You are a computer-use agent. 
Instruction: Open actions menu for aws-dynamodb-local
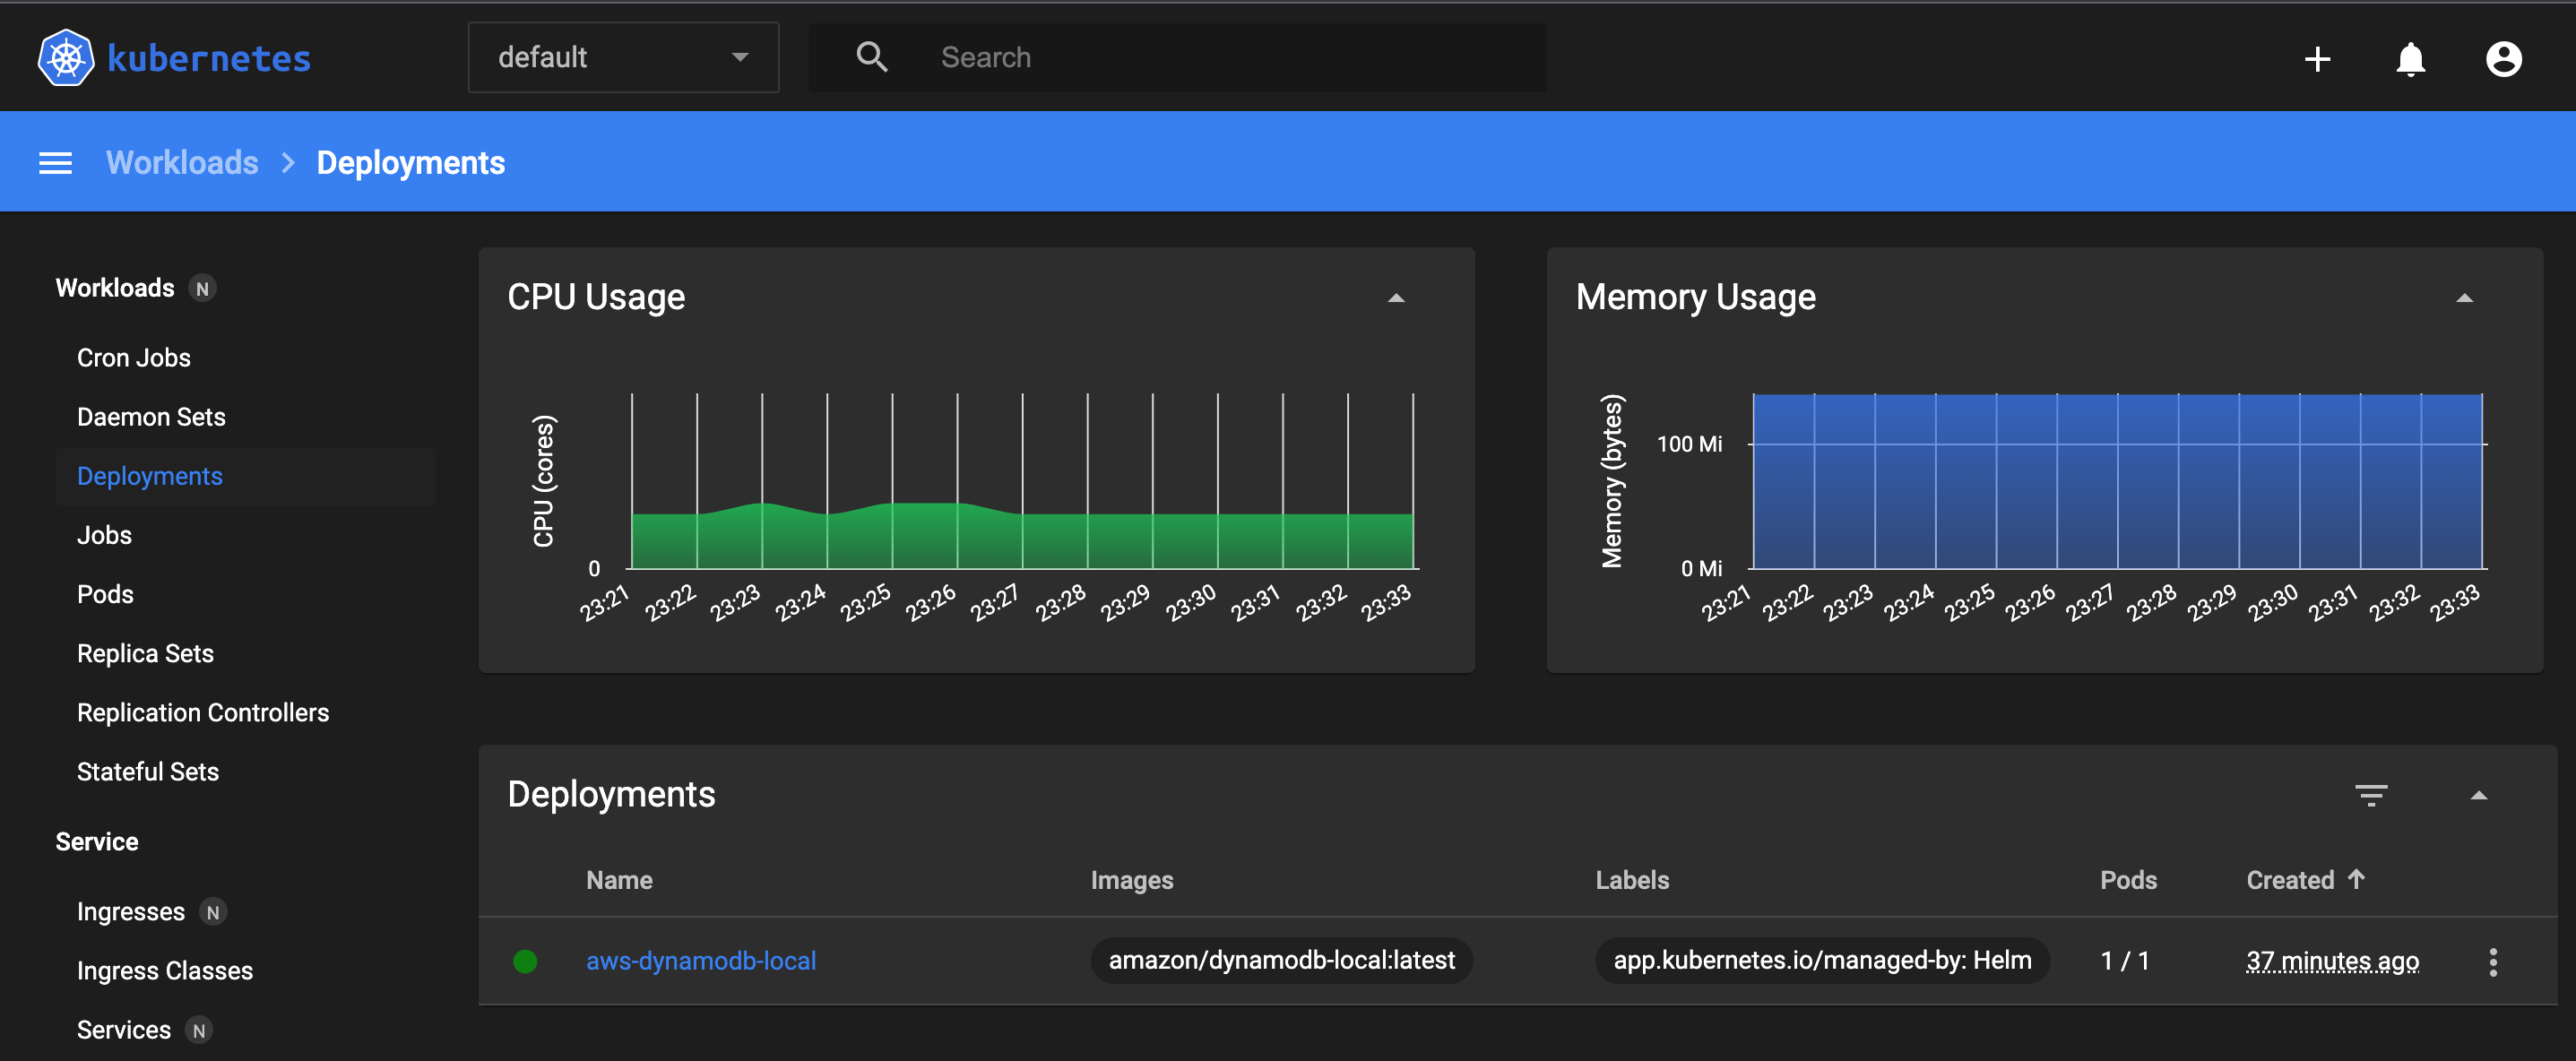[2492, 962]
